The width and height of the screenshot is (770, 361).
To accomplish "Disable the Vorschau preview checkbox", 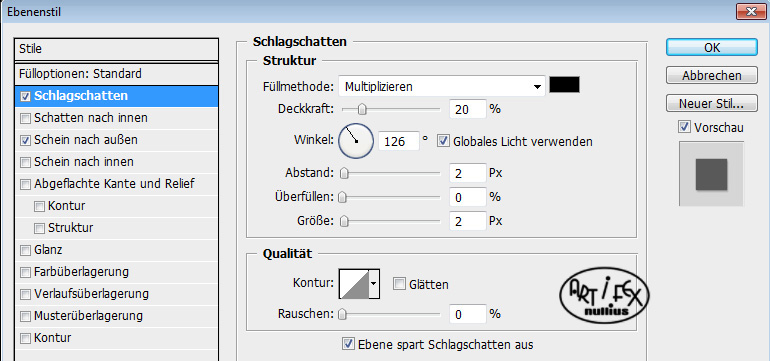I will [x=684, y=128].
